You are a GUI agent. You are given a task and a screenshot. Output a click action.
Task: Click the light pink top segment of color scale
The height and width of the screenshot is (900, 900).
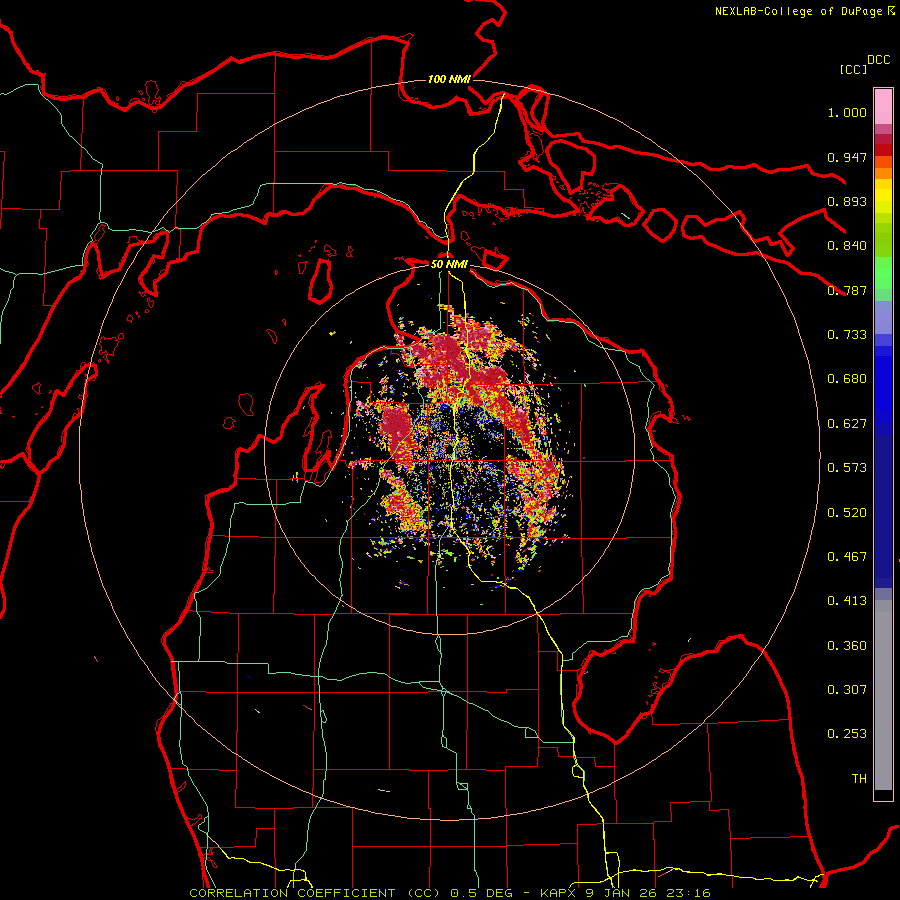point(883,106)
